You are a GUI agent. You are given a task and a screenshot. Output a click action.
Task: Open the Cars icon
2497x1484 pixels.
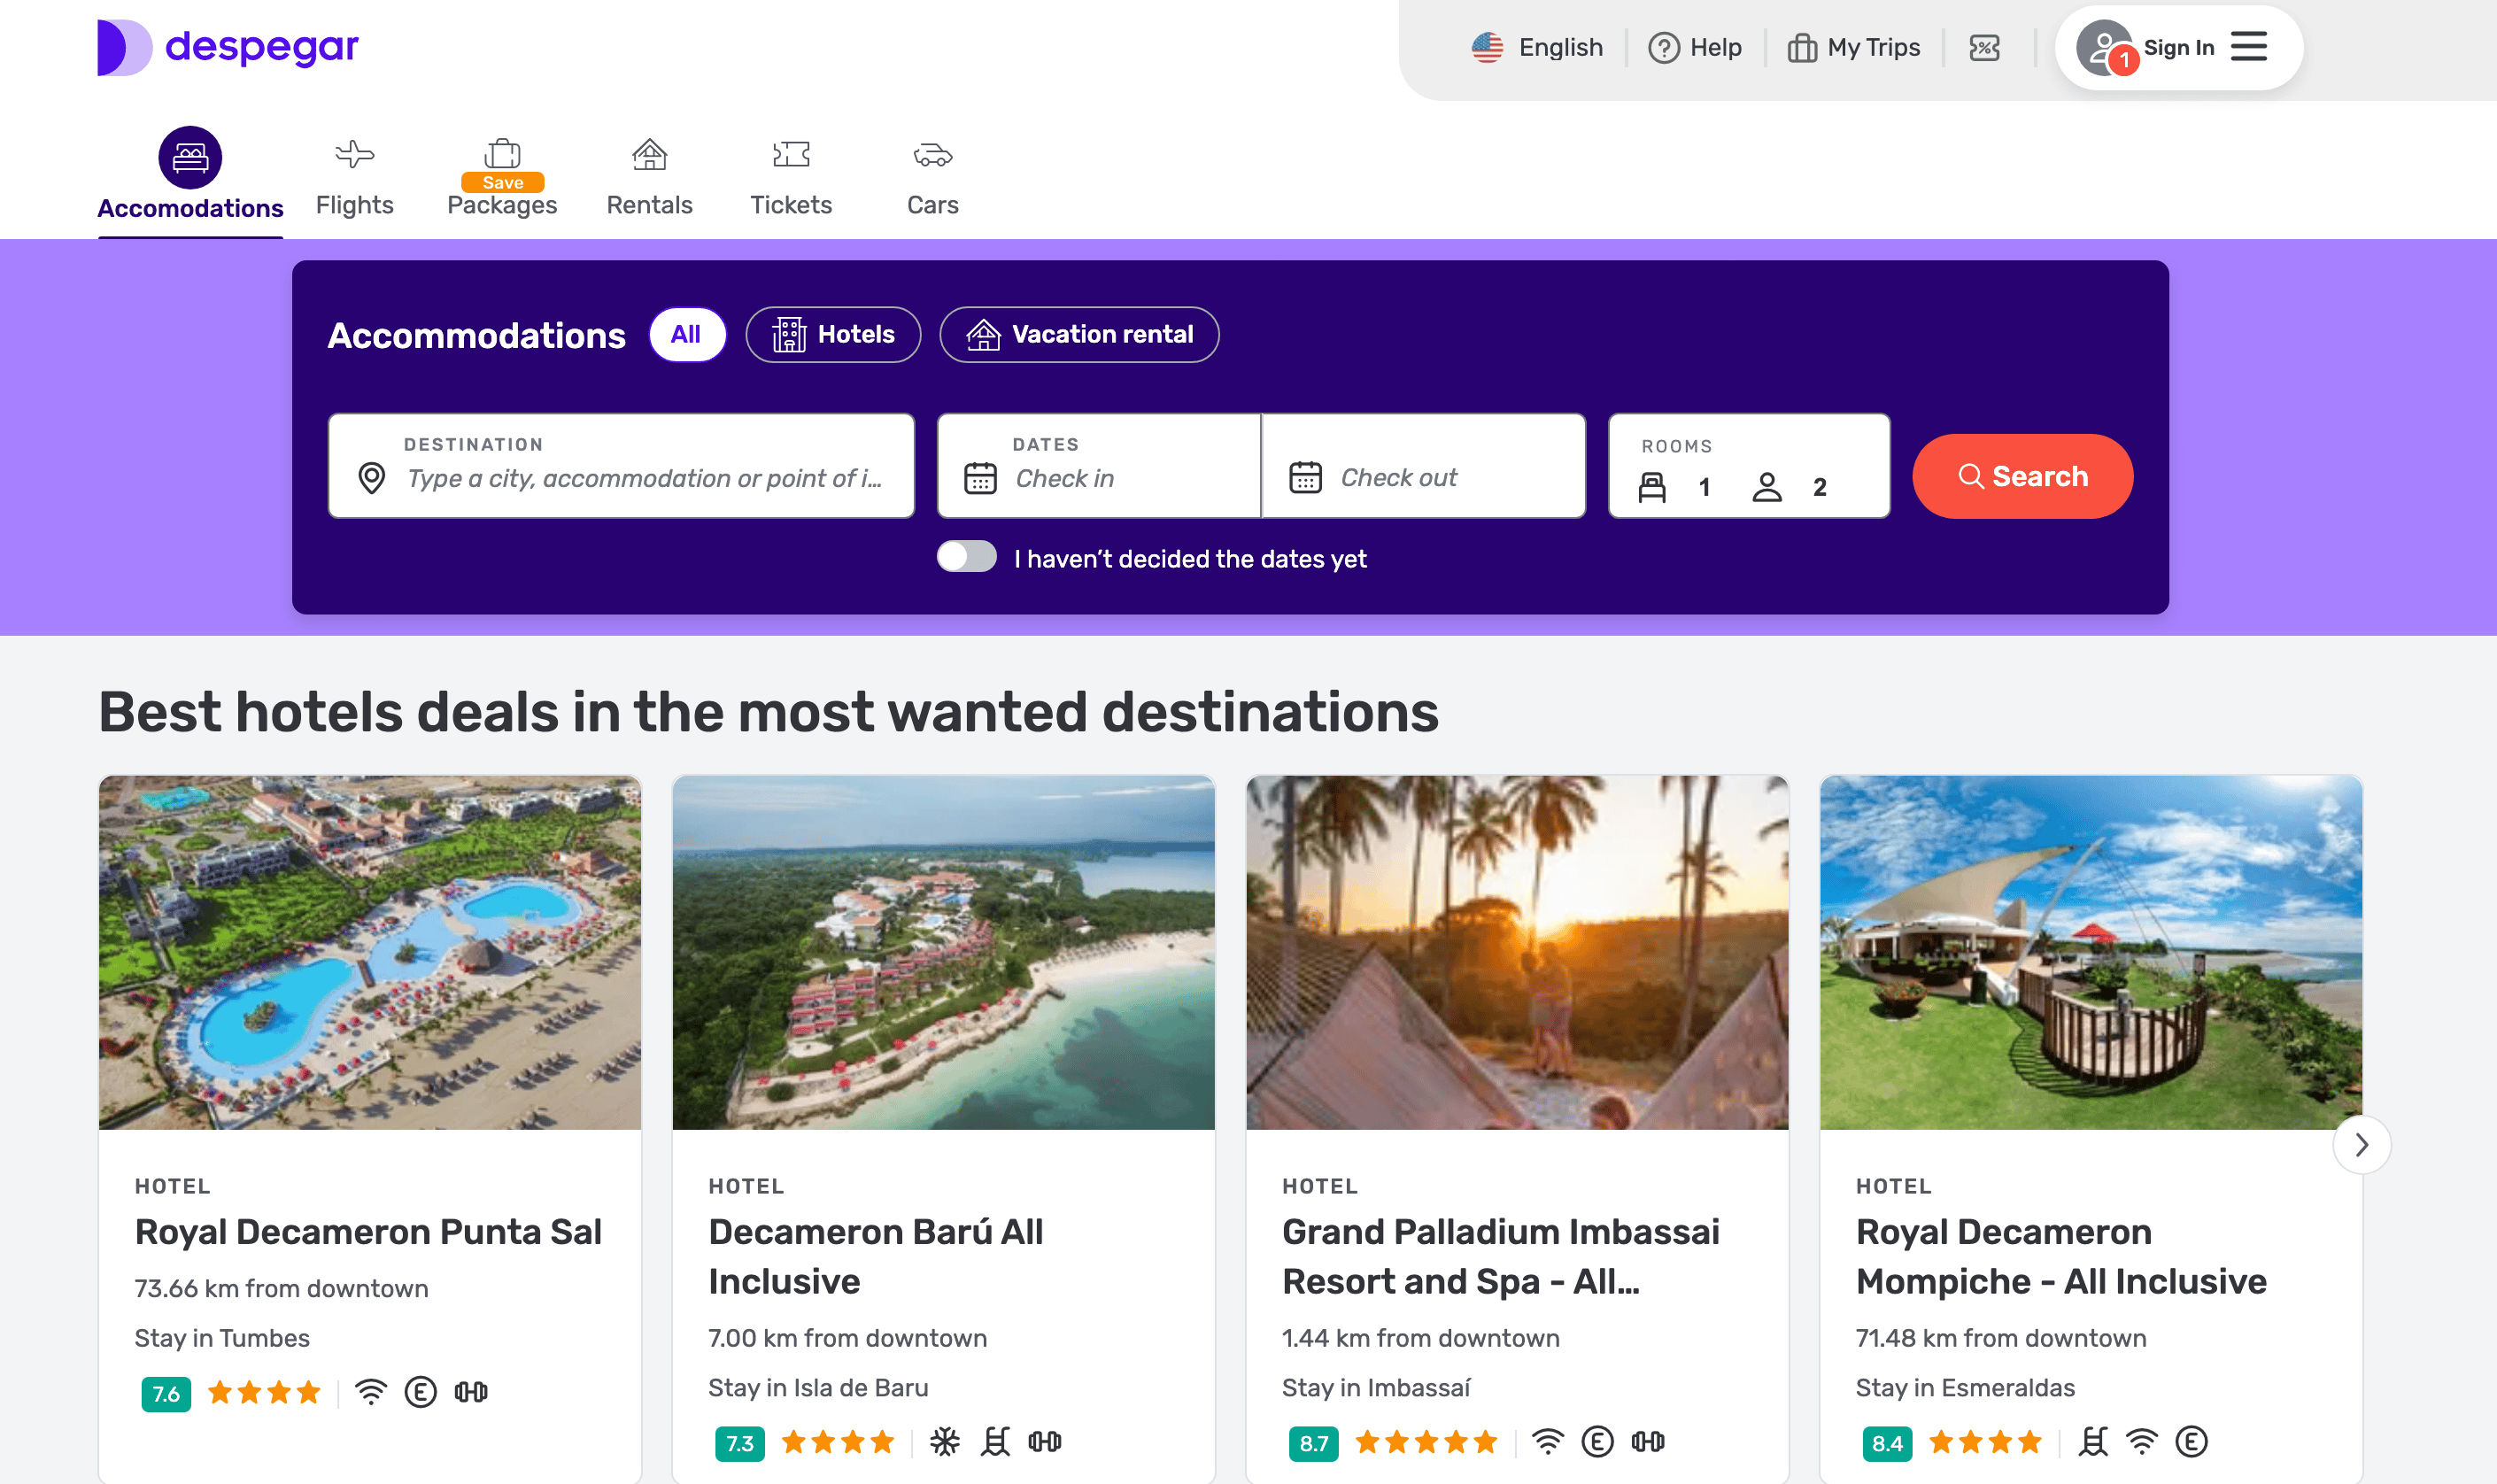click(932, 155)
